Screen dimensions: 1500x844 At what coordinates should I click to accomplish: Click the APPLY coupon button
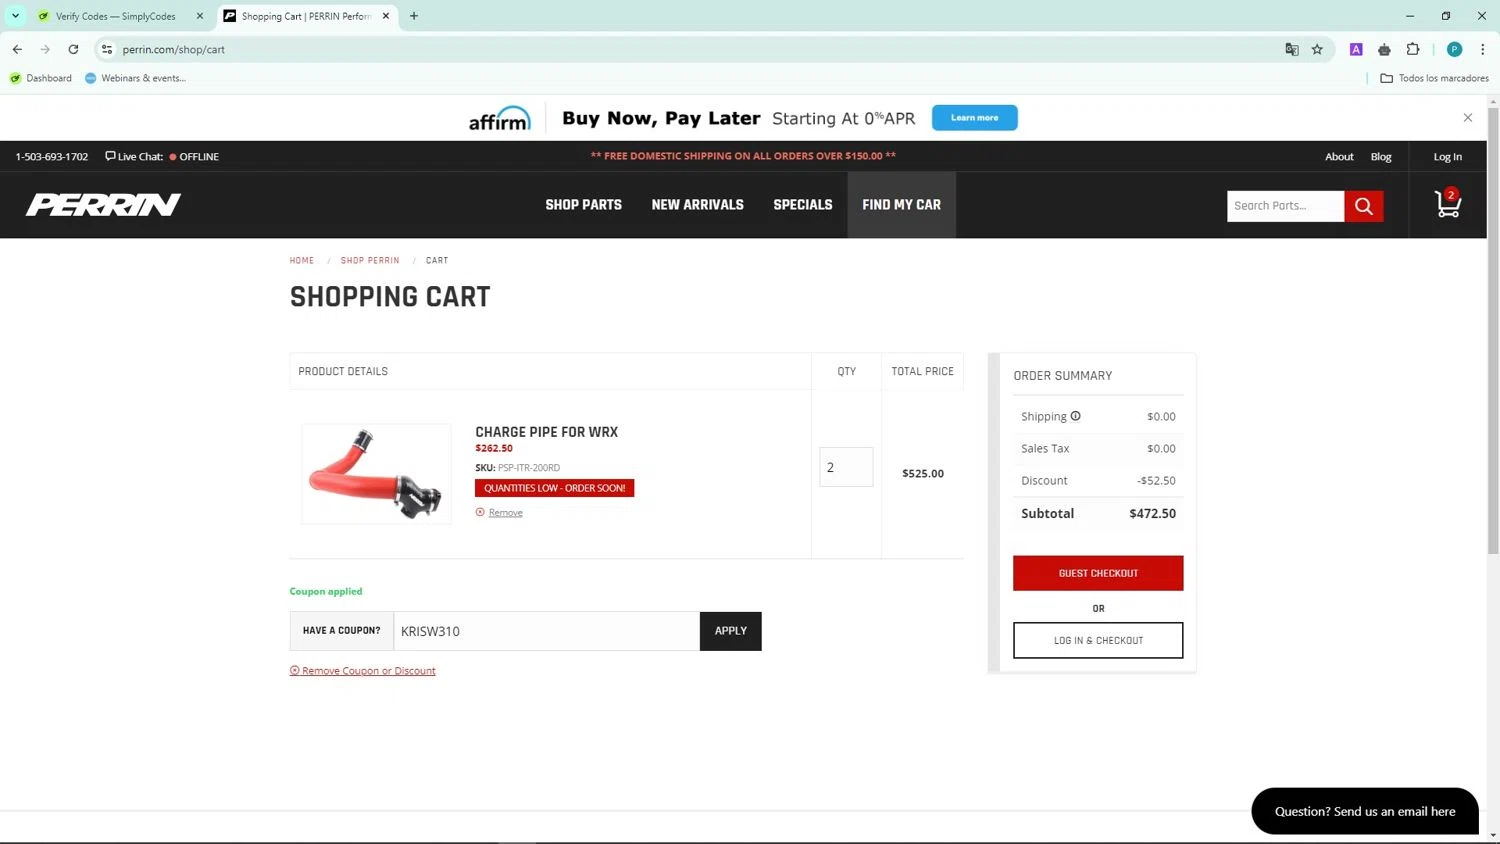[x=731, y=631]
